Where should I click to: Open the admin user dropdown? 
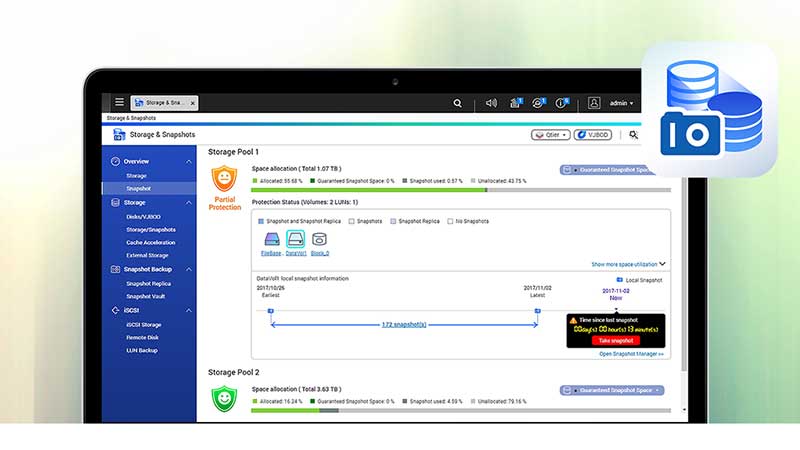(x=621, y=103)
